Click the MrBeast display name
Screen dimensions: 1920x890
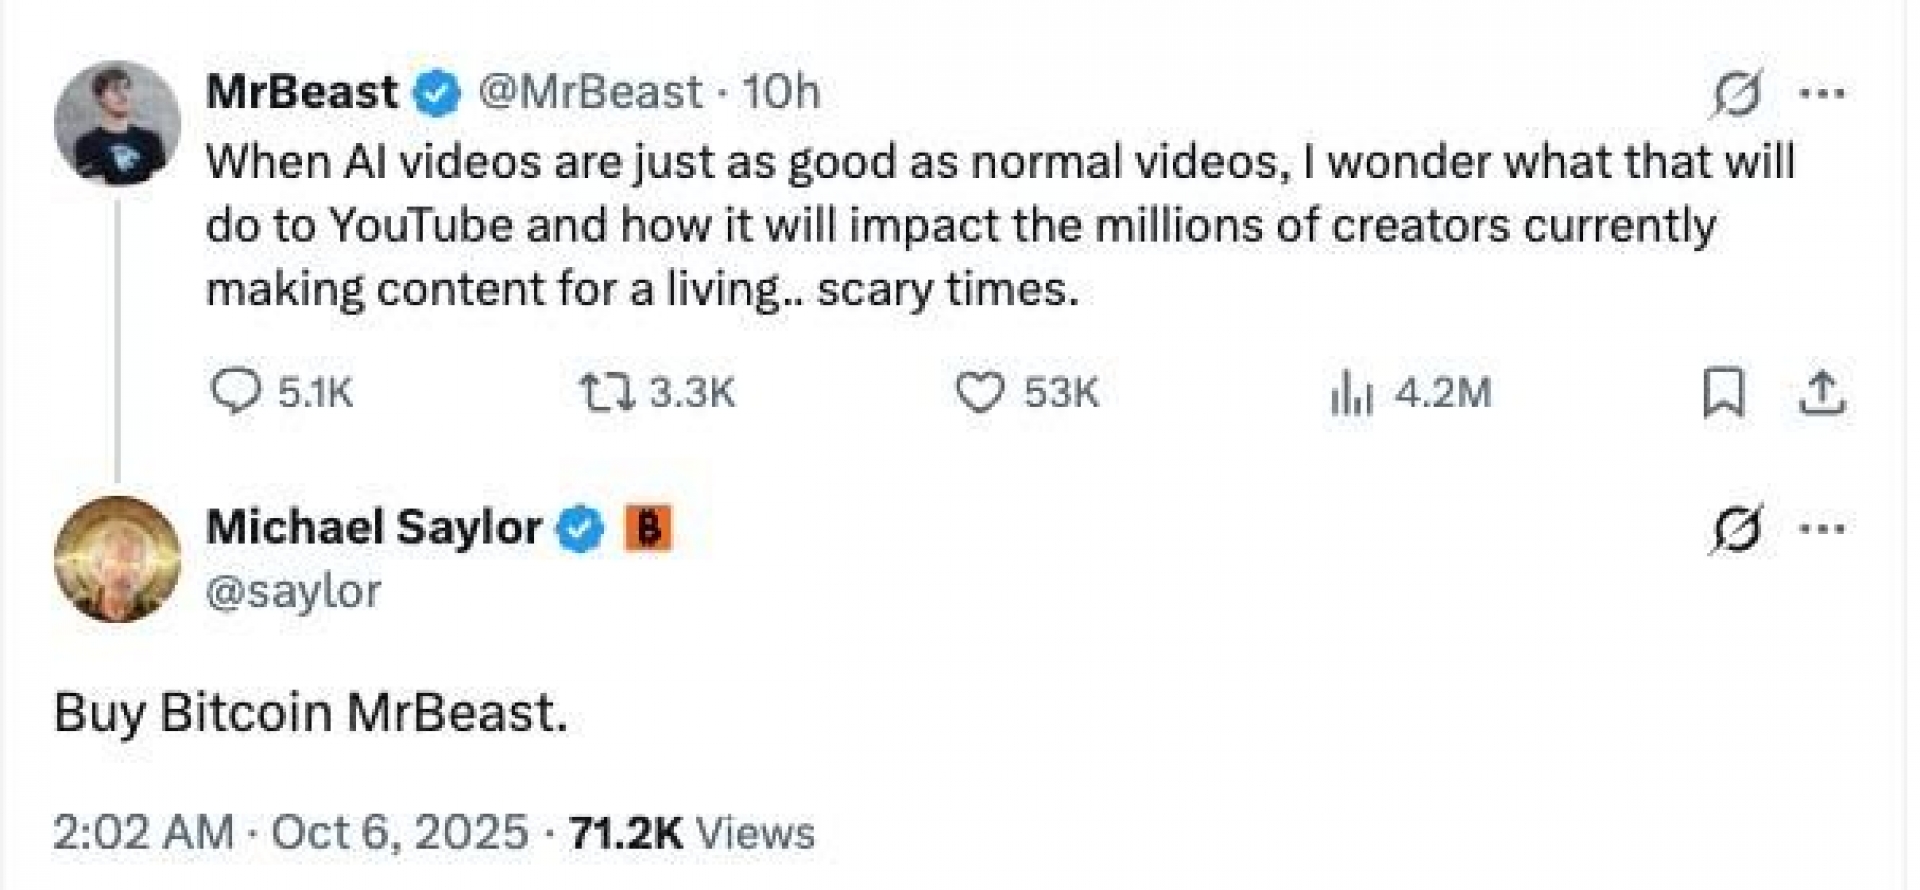tap(301, 93)
